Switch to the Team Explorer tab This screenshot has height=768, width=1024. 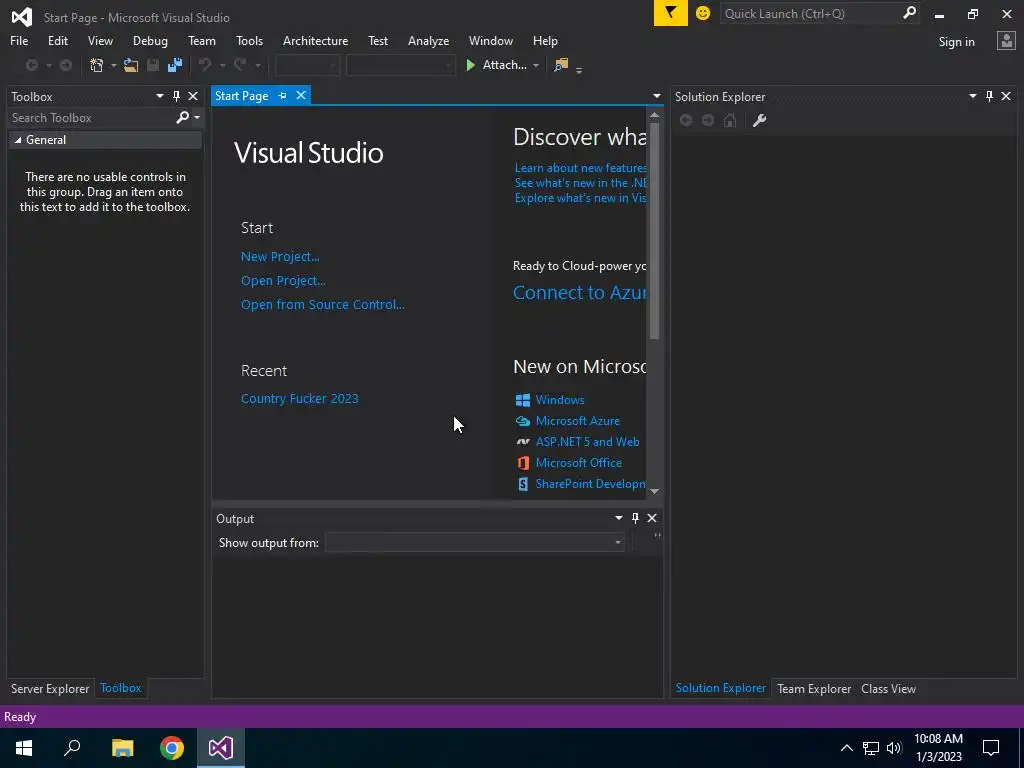[x=814, y=689]
